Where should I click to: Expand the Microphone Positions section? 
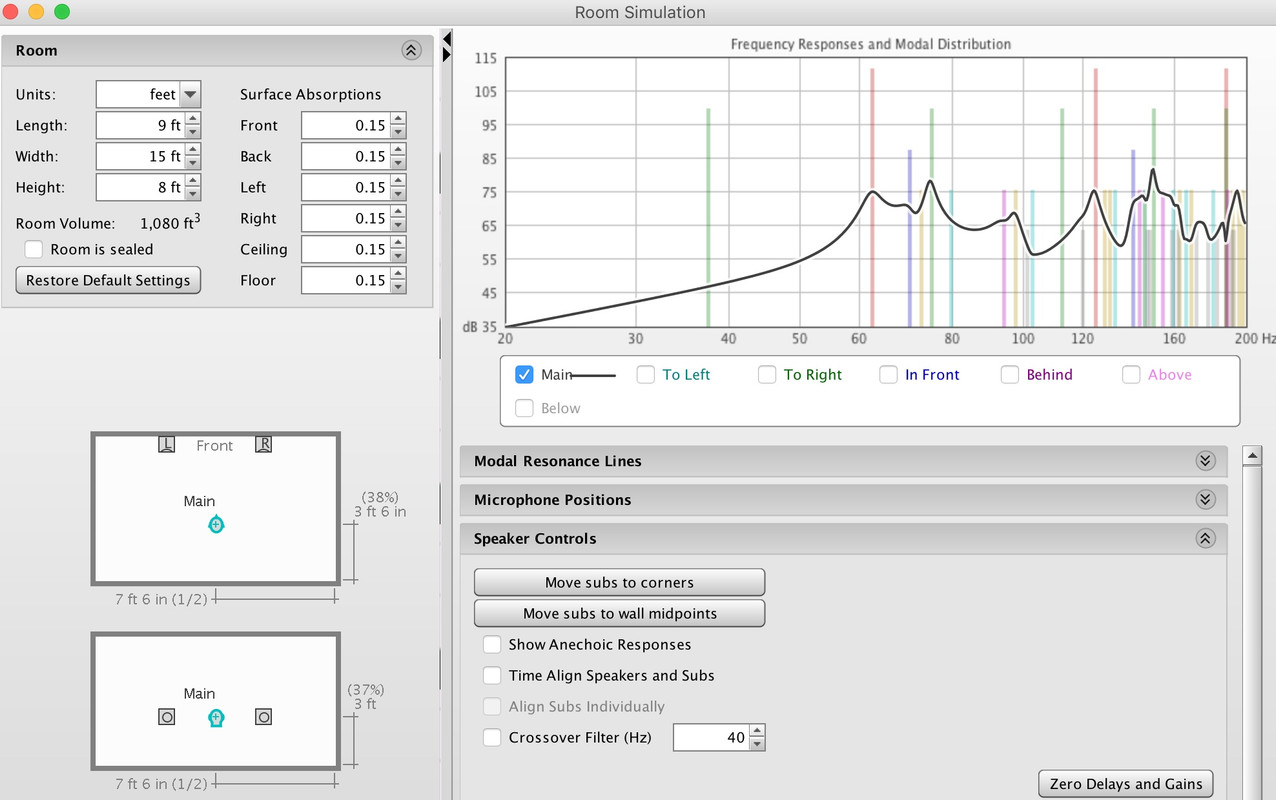pyautogui.click(x=1205, y=500)
